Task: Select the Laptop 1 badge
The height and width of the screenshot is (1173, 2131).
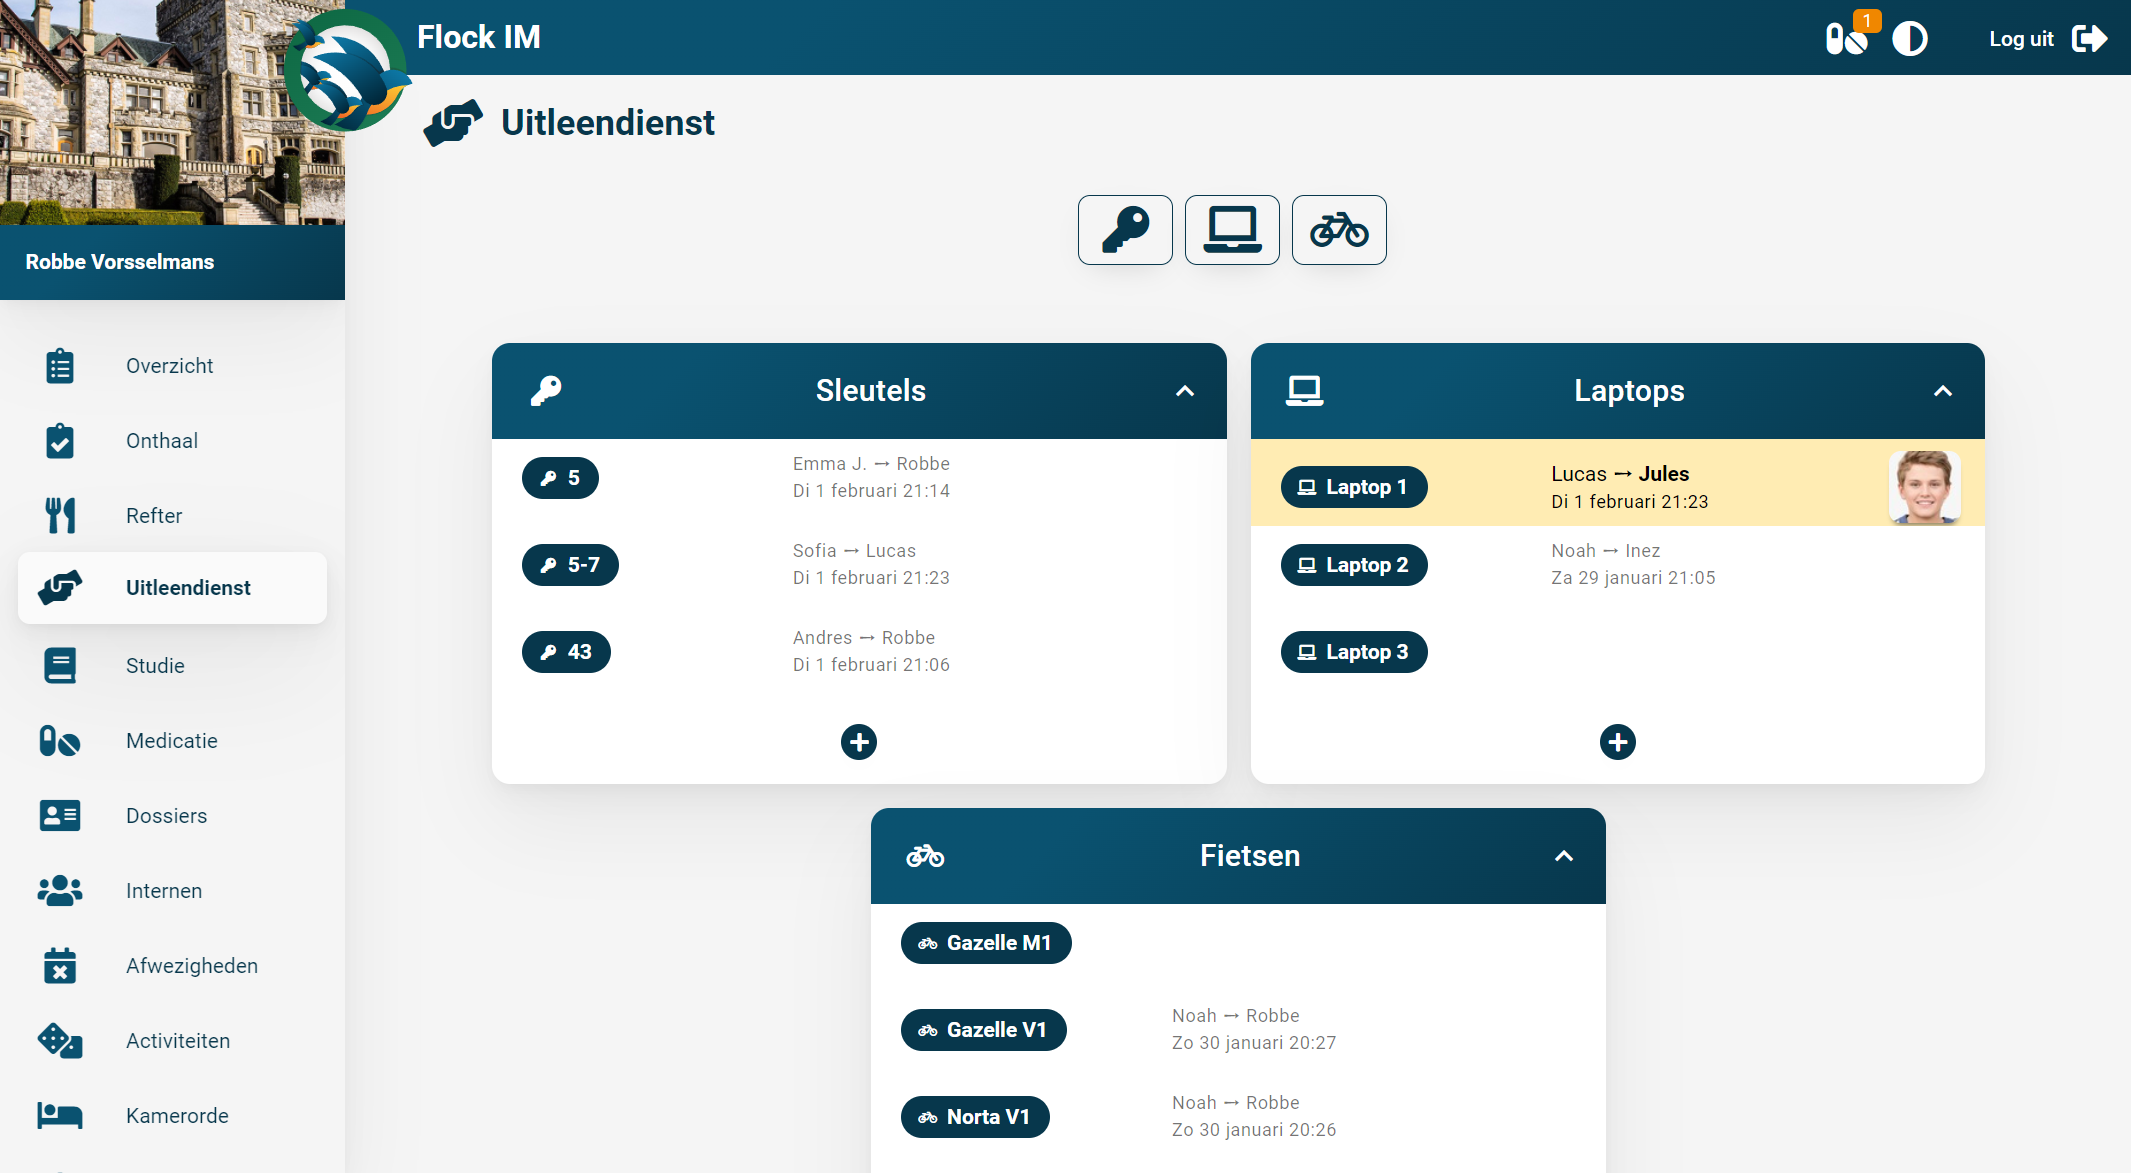Action: 1353,487
